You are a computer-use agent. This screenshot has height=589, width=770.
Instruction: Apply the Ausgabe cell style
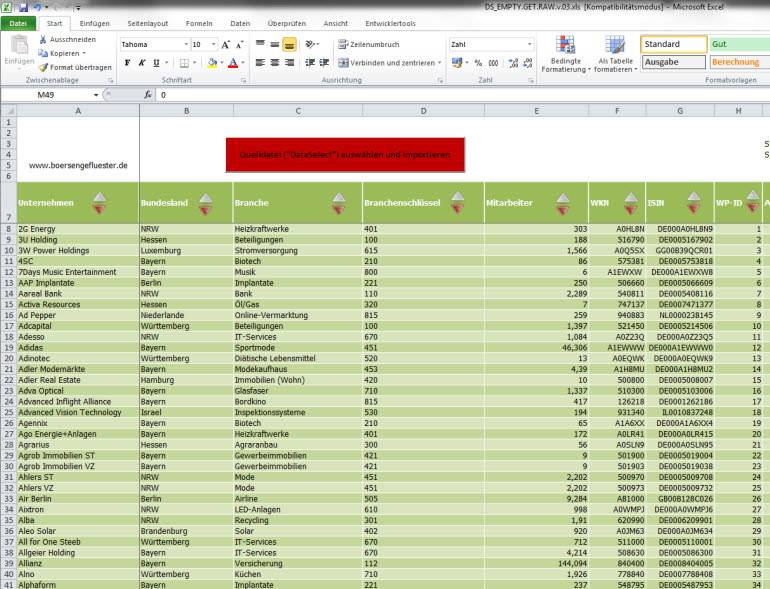(674, 62)
